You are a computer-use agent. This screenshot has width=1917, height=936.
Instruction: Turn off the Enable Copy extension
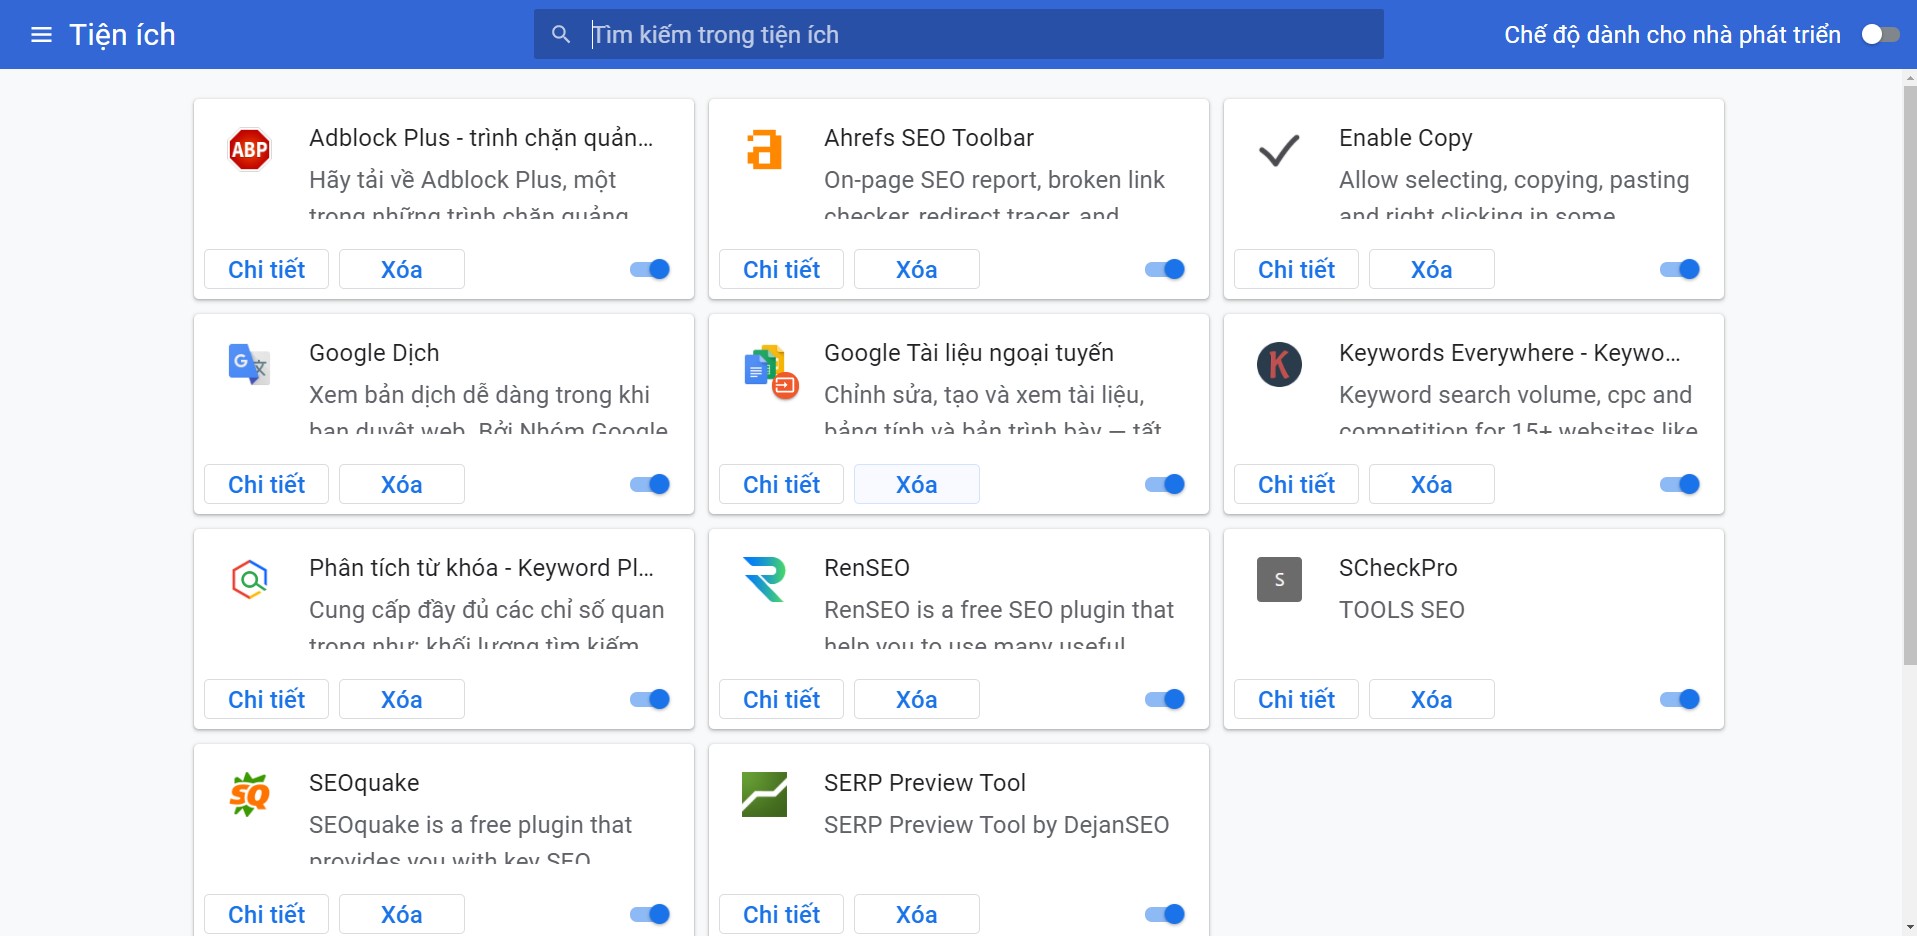[1680, 269]
